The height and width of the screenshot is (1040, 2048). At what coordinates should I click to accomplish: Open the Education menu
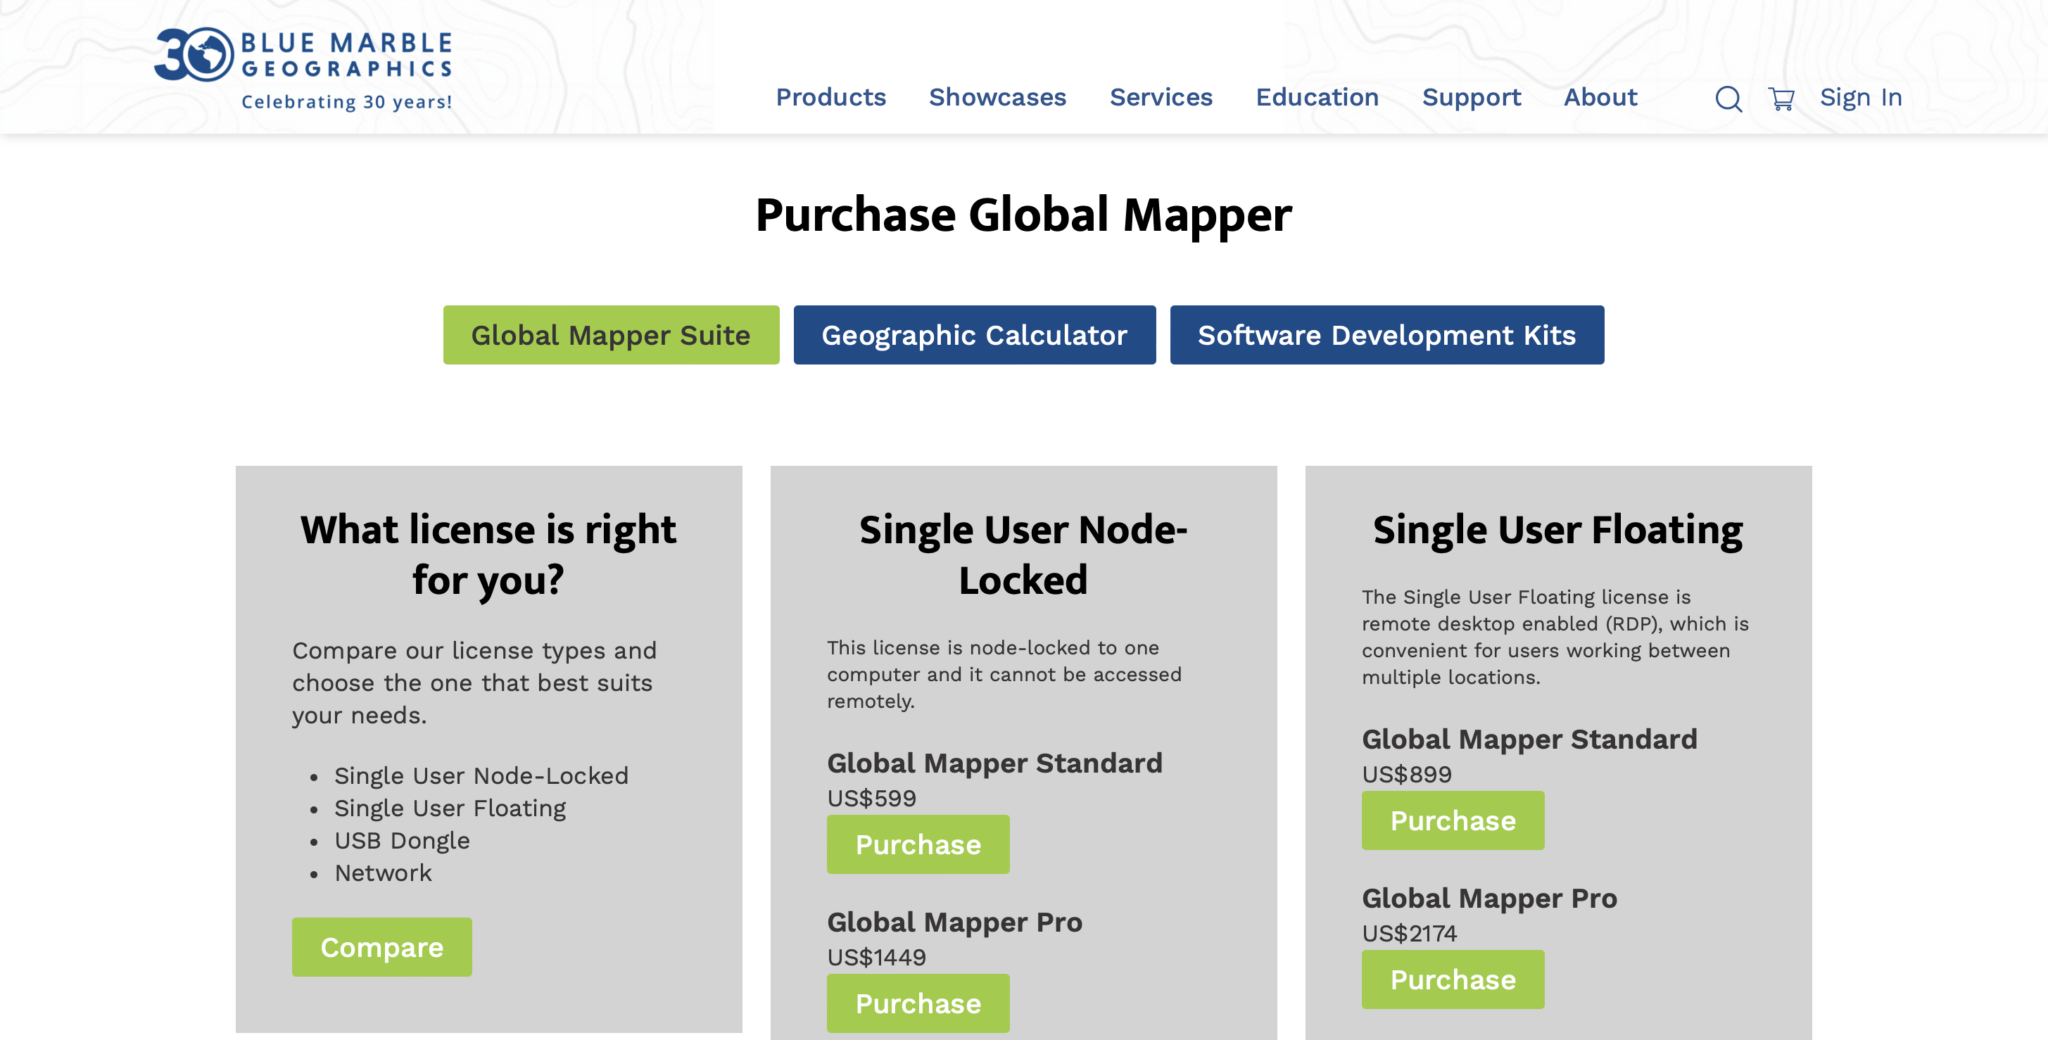pos(1316,97)
